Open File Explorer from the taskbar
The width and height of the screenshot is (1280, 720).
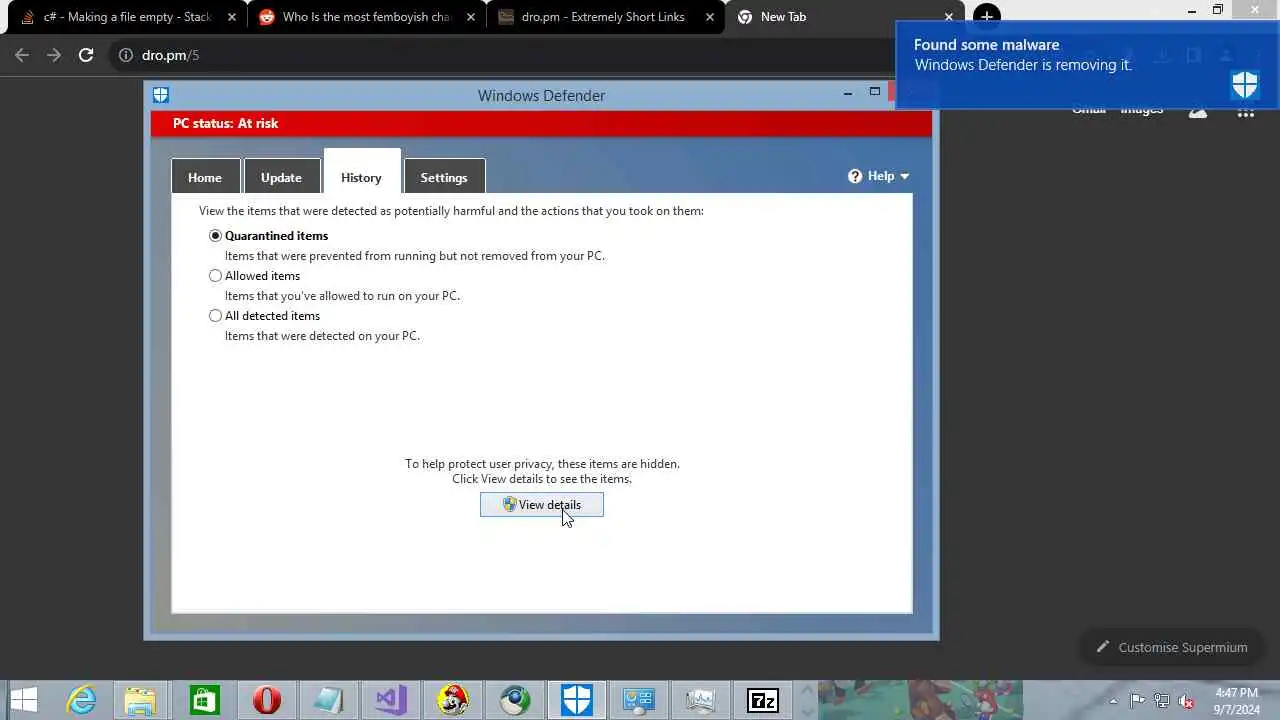click(x=141, y=701)
